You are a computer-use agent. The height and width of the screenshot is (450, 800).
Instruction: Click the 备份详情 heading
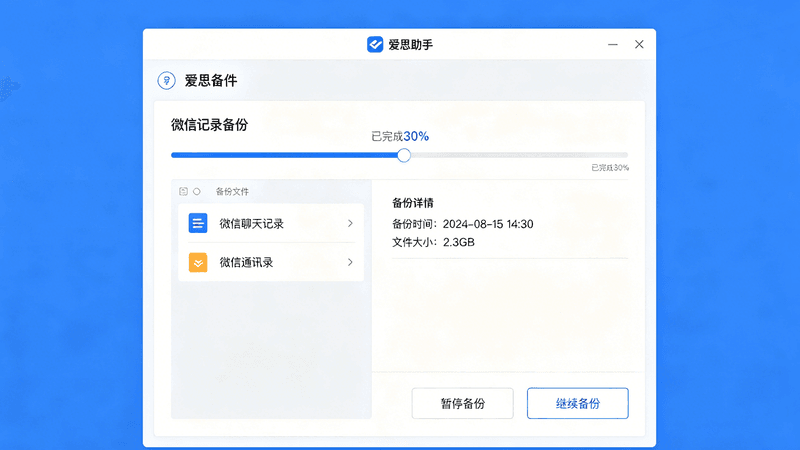413,203
